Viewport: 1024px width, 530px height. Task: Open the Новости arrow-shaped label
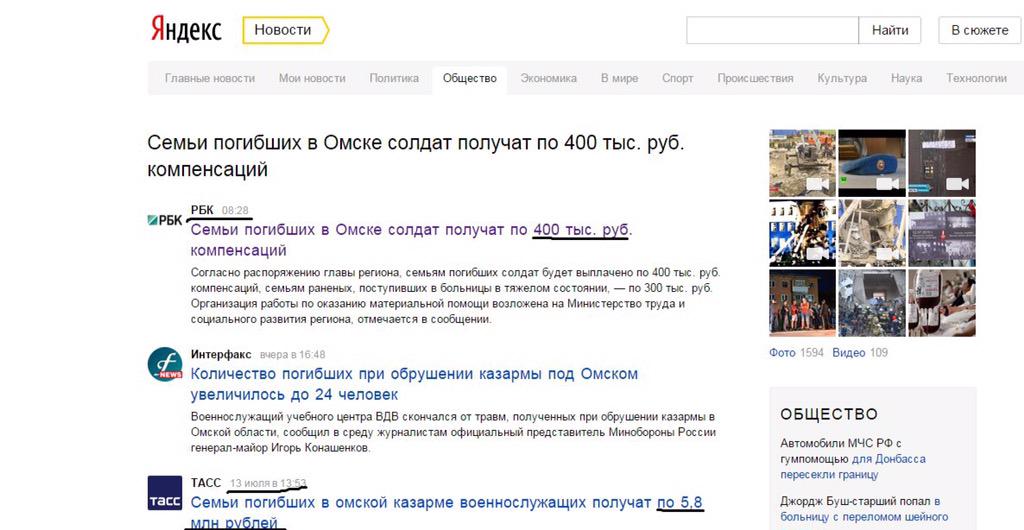(284, 30)
